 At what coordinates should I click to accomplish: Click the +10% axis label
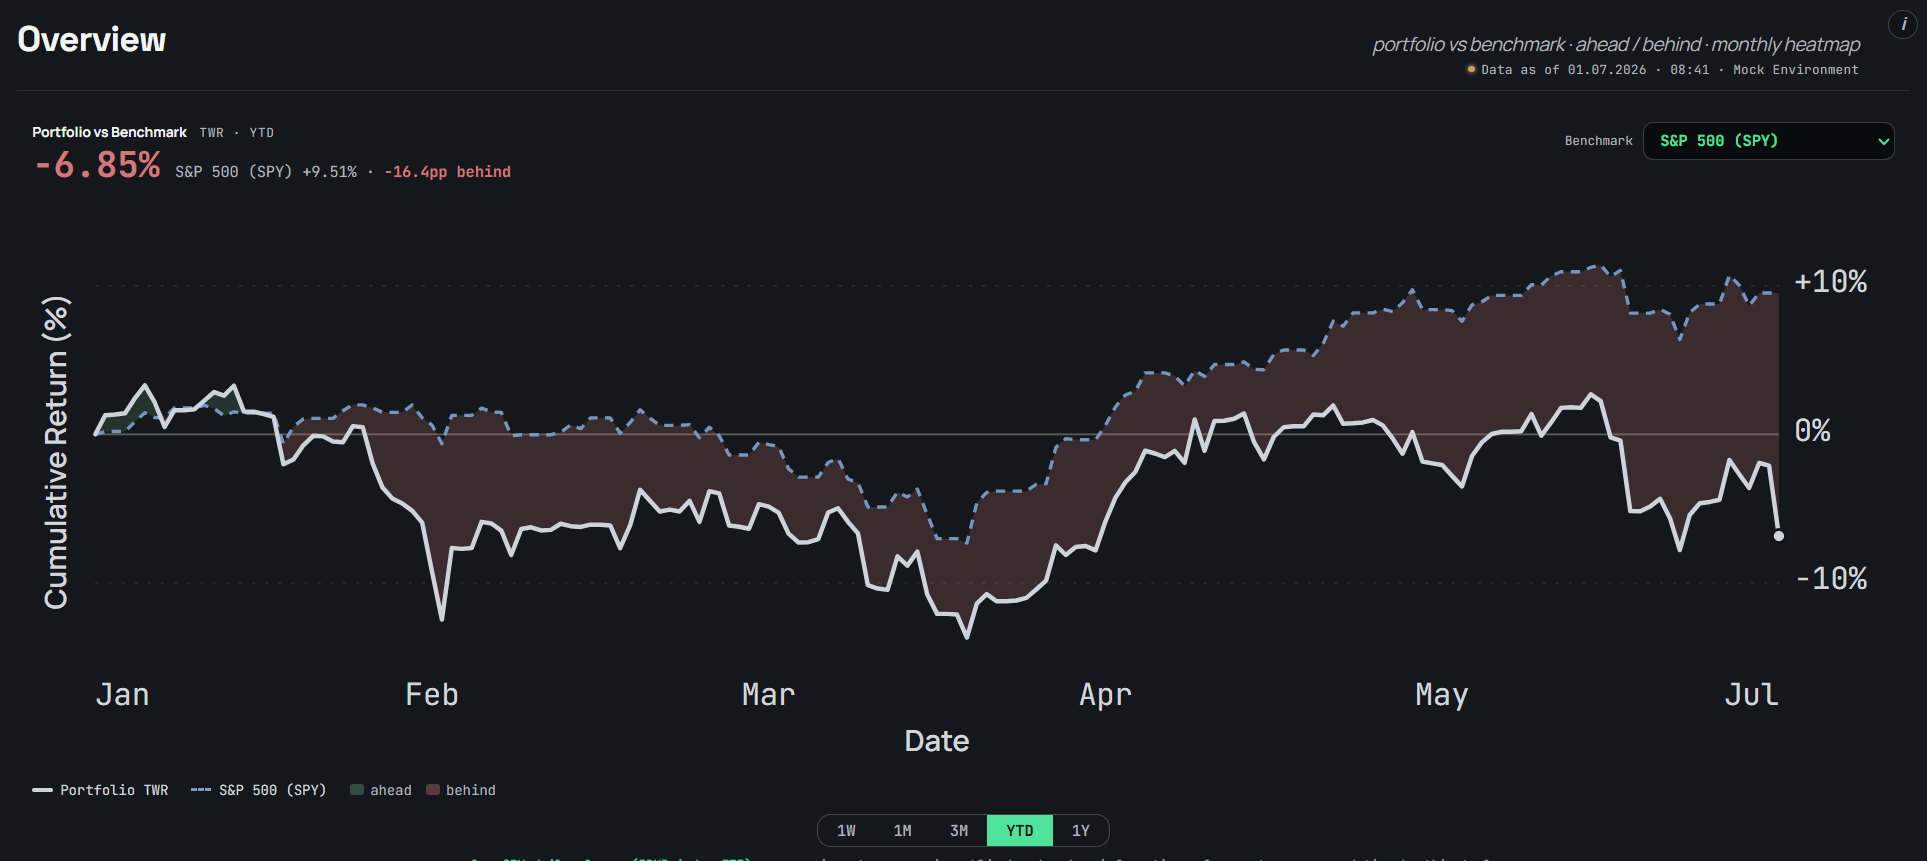[1830, 282]
